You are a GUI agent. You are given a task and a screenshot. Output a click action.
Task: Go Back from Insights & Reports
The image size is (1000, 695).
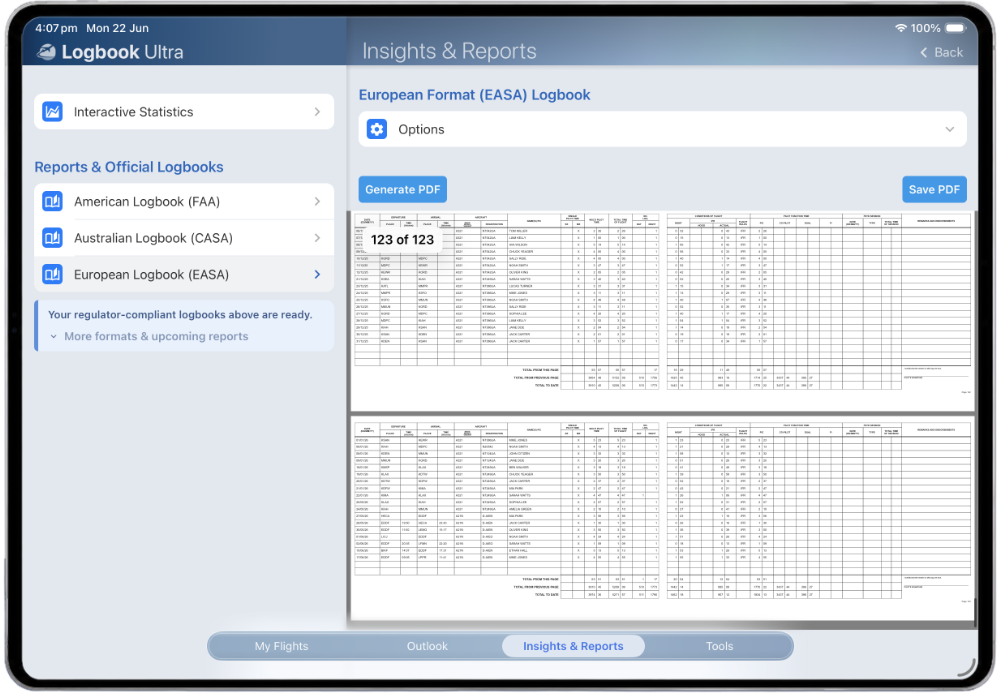pos(941,52)
